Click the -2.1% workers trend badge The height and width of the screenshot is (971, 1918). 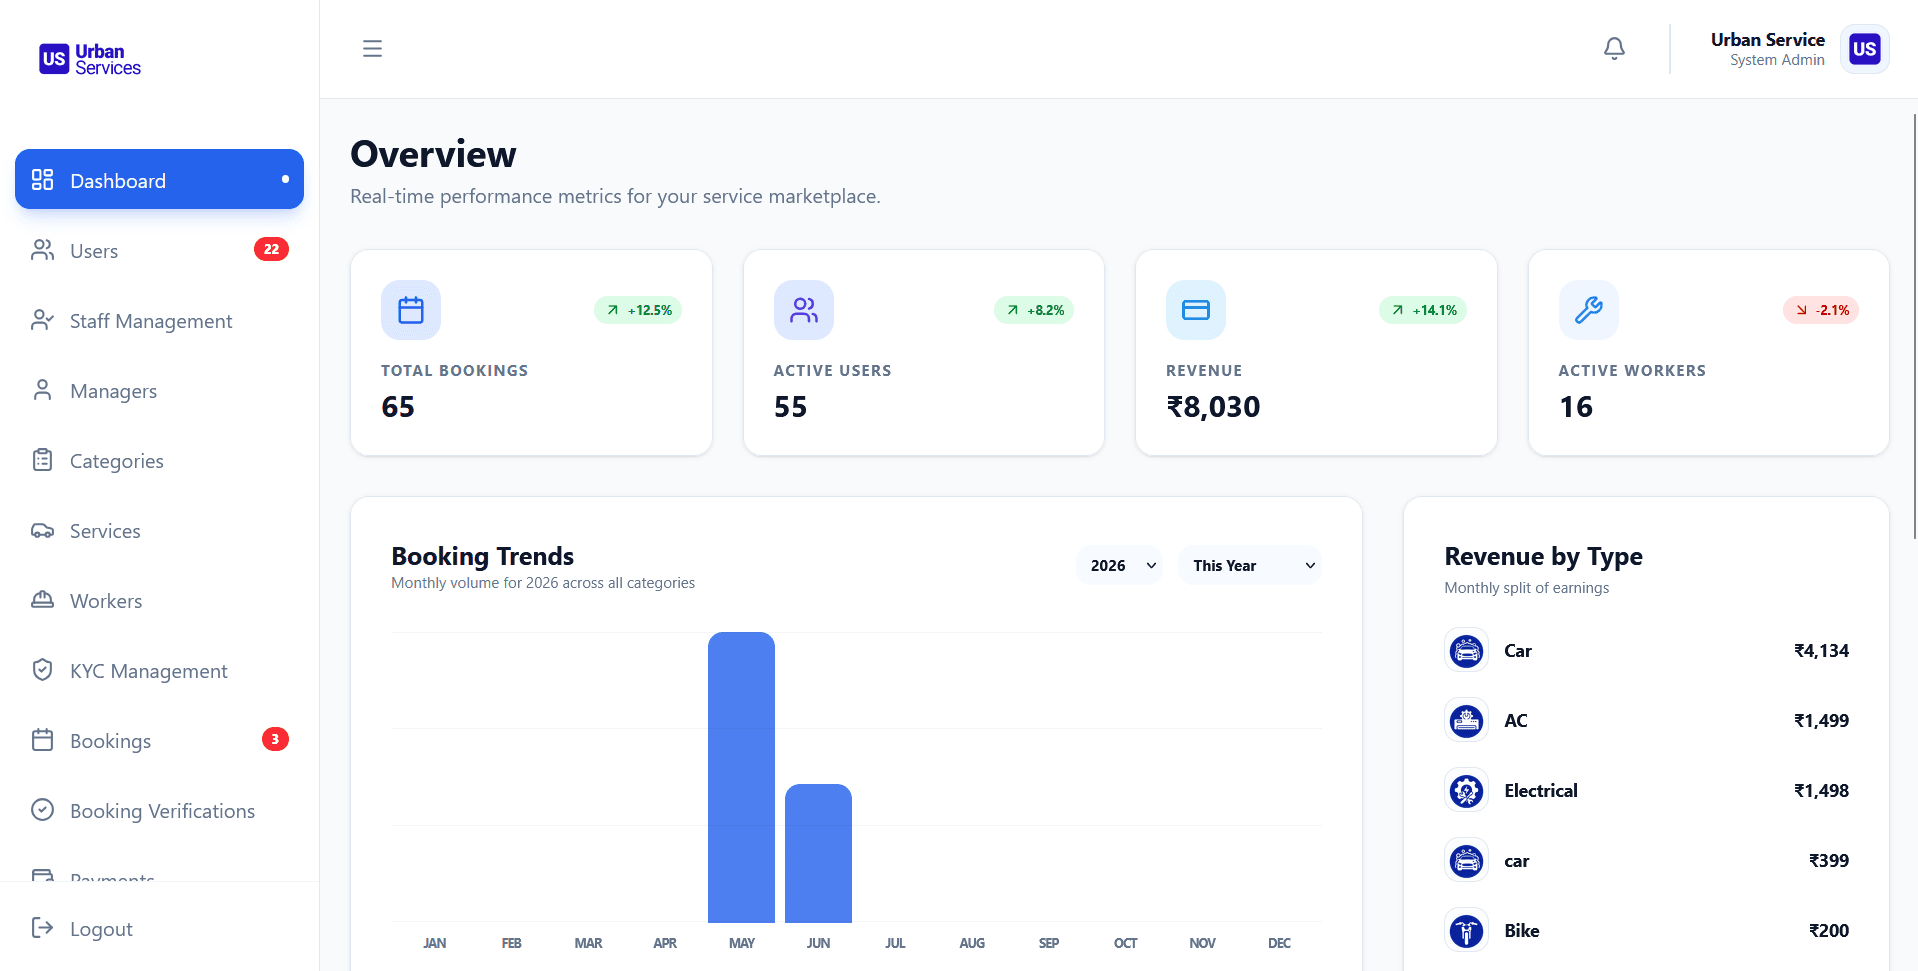click(1821, 310)
